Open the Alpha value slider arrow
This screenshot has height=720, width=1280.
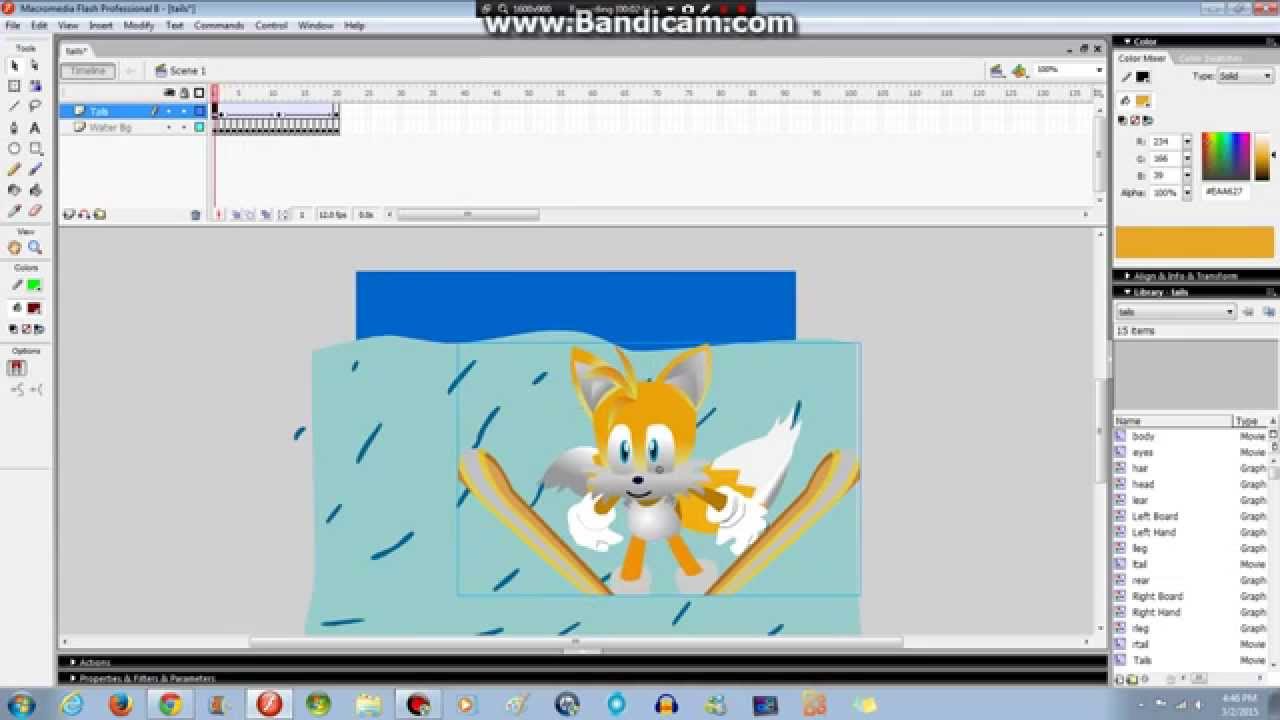coord(1187,193)
